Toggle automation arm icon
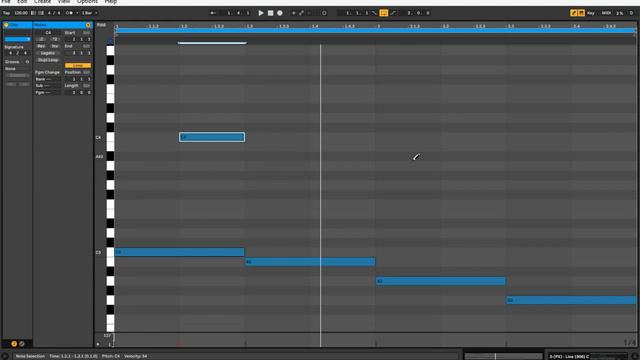Image resolution: width=640 pixels, height=360 pixels. pyautogui.click(x=301, y=13)
